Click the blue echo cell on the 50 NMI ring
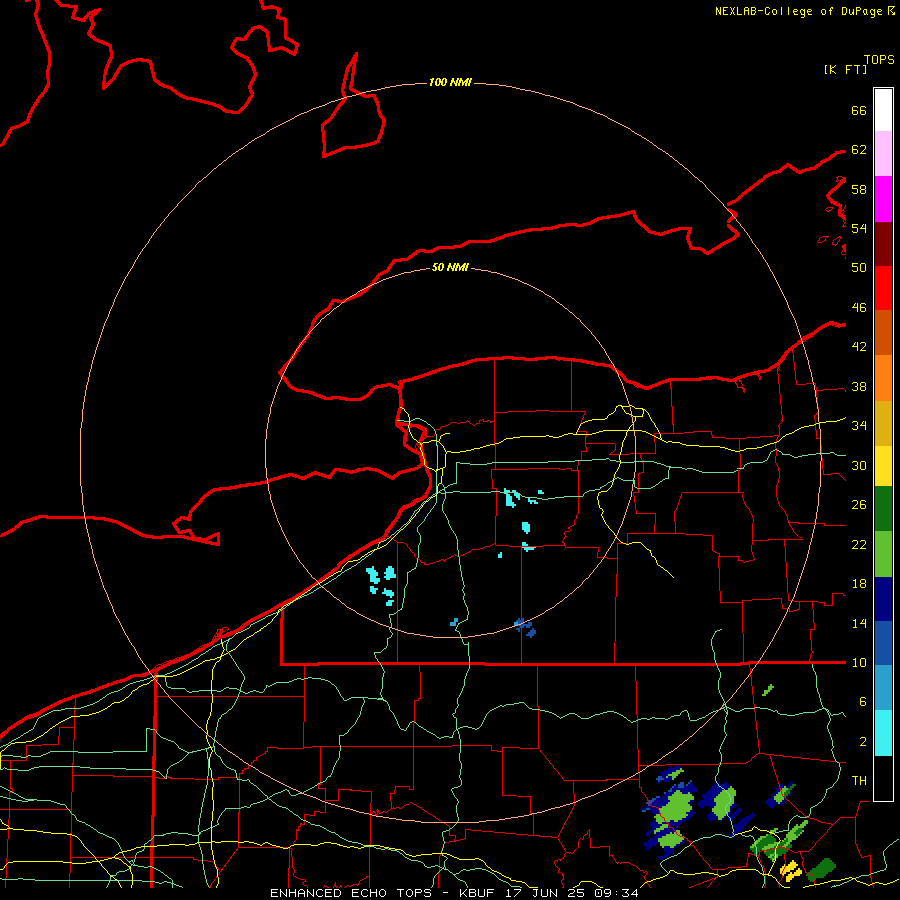This screenshot has height=900, width=900. (525, 627)
